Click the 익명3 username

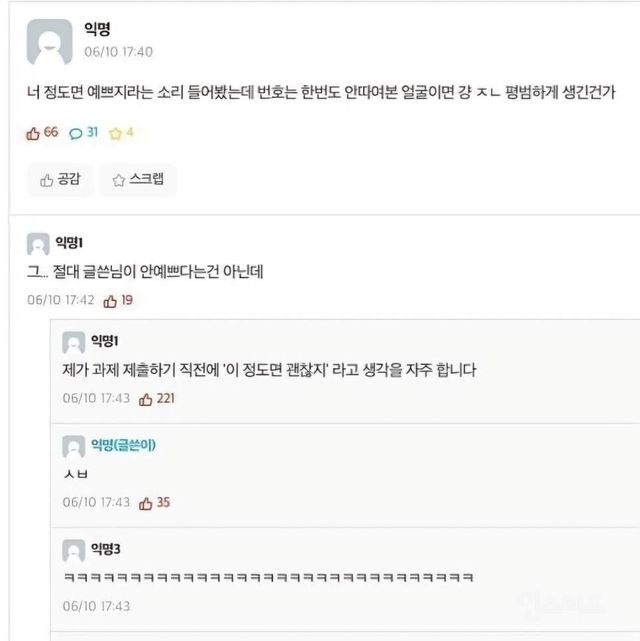[x=105, y=549]
